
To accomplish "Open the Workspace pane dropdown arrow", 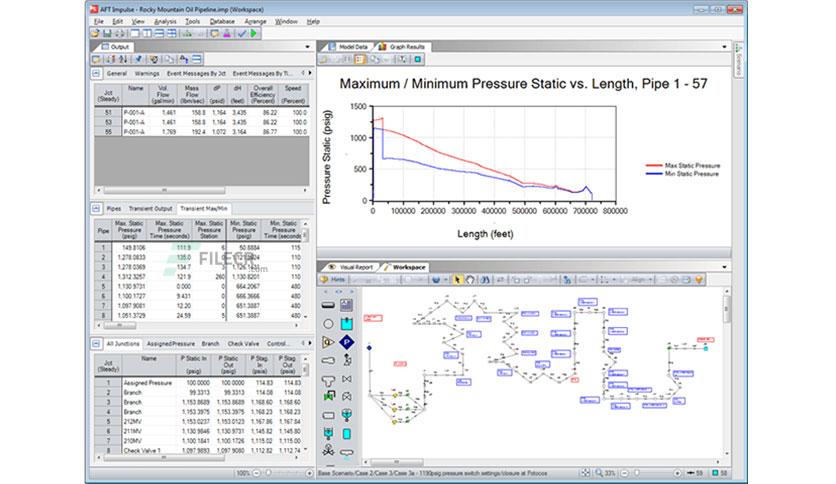I will [724, 267].
